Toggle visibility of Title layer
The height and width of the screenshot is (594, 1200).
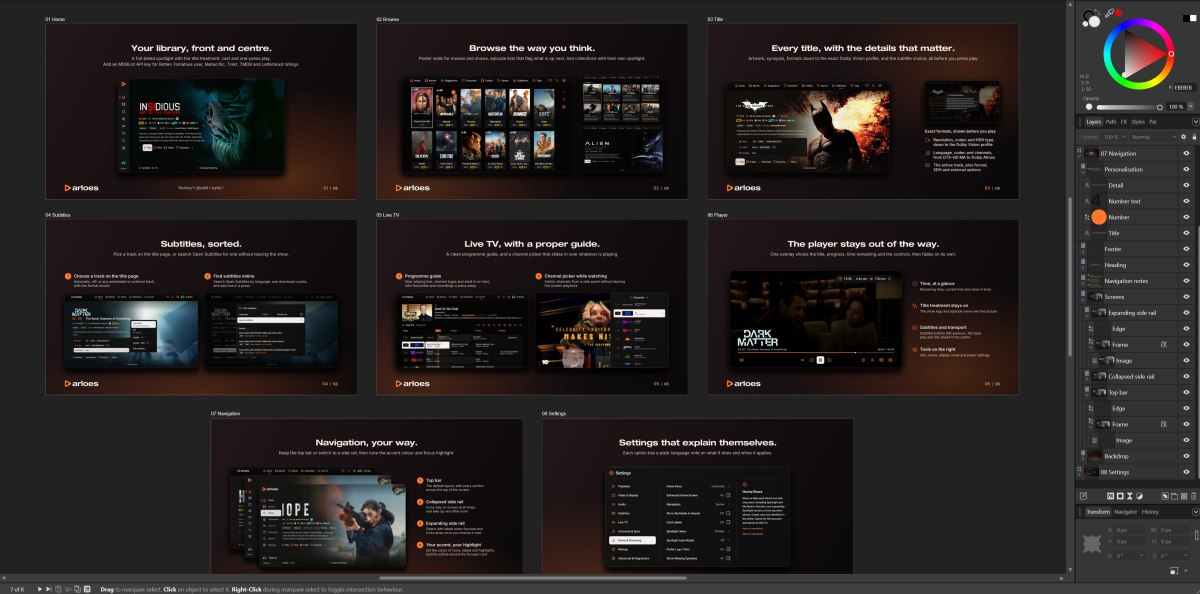(1186, 233)
